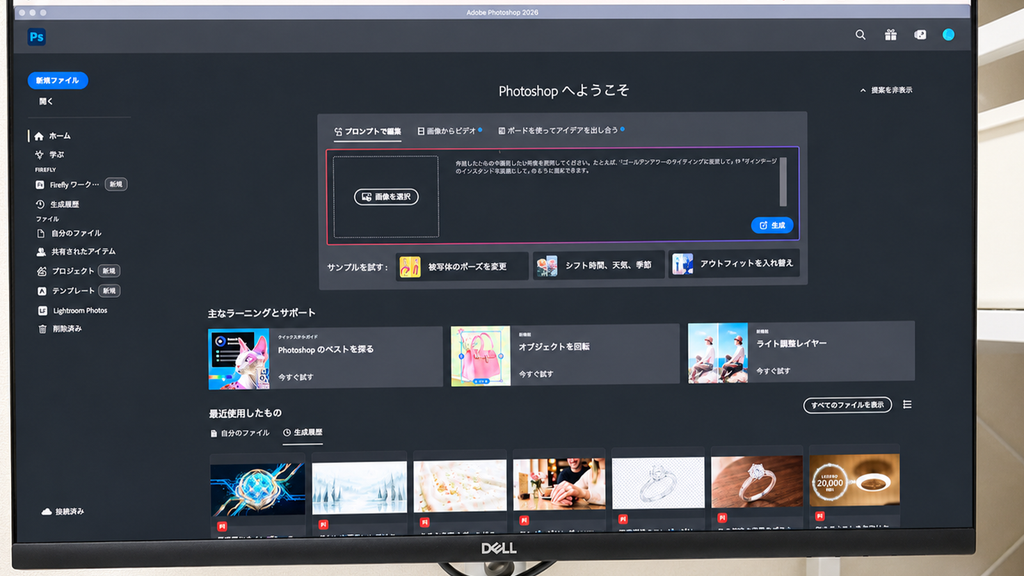Open Photoshop のベストを探る card

pyautogui.click(x=325, y=359)
